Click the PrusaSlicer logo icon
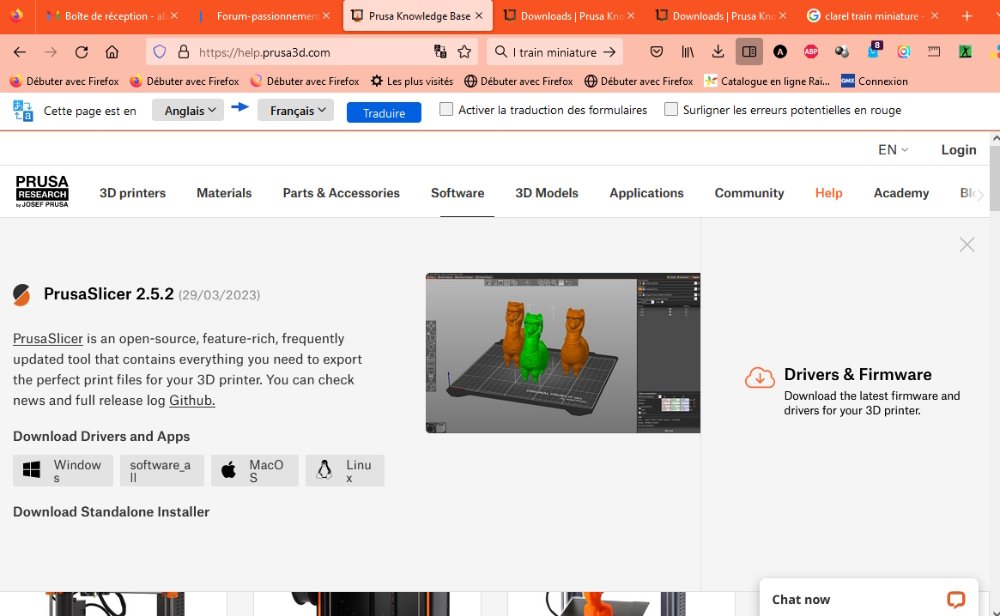The width and height of the screenshot is (1000, 616). [x=22, y=295]
